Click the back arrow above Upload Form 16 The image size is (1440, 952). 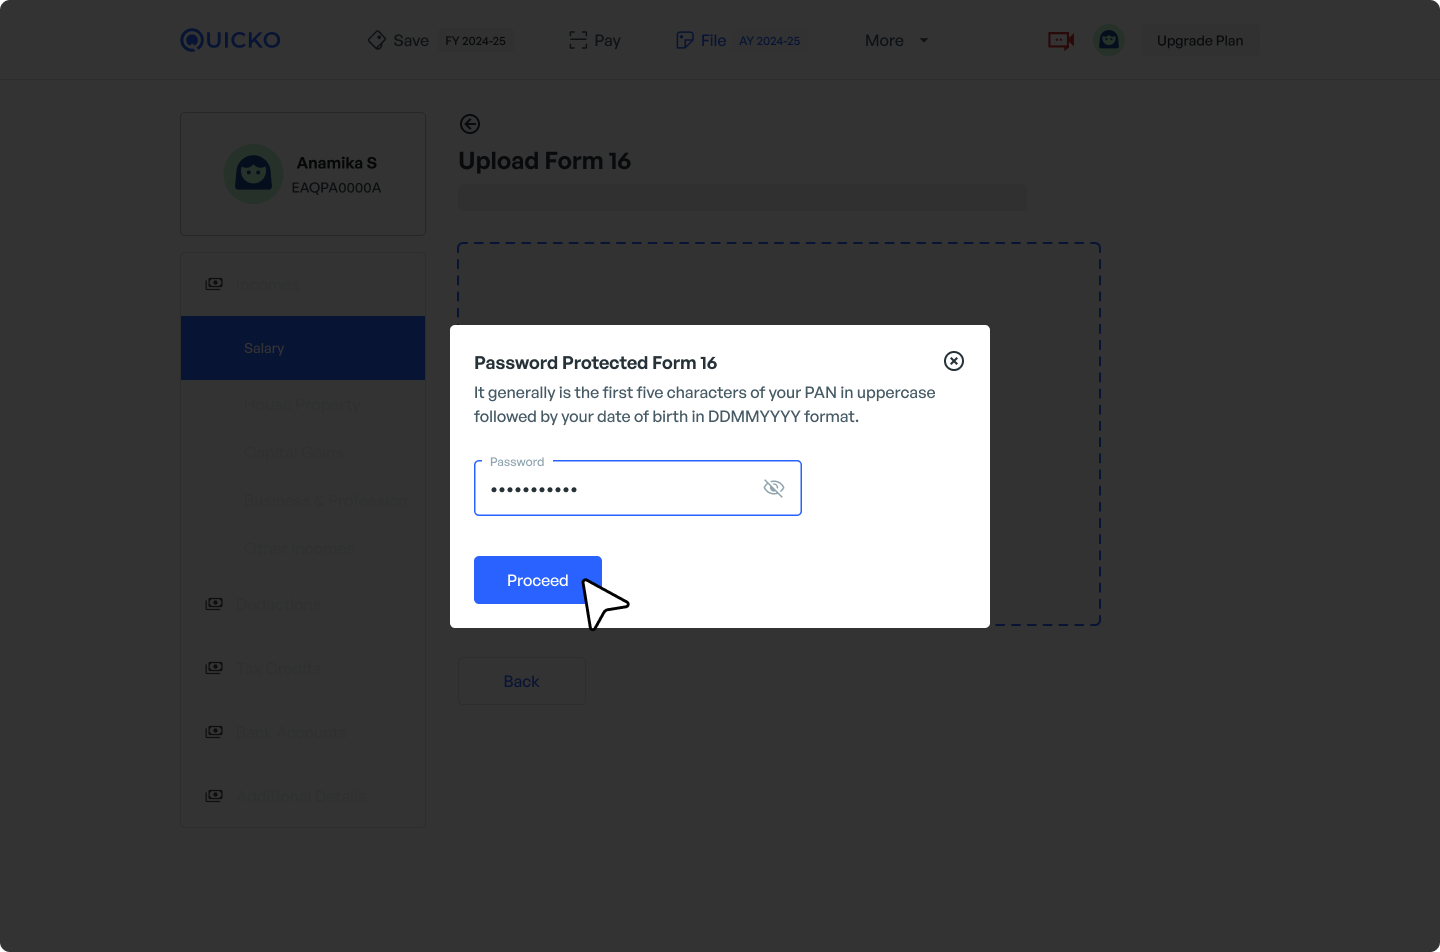[x=470, y=124]
